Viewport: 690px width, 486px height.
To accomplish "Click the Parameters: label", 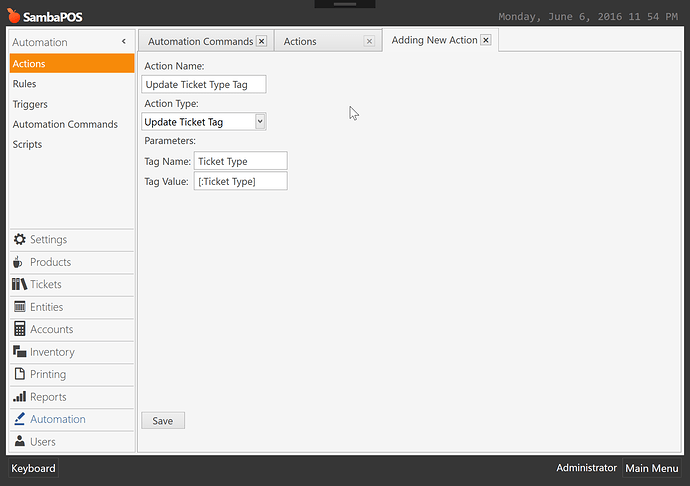I will point(170,141).
